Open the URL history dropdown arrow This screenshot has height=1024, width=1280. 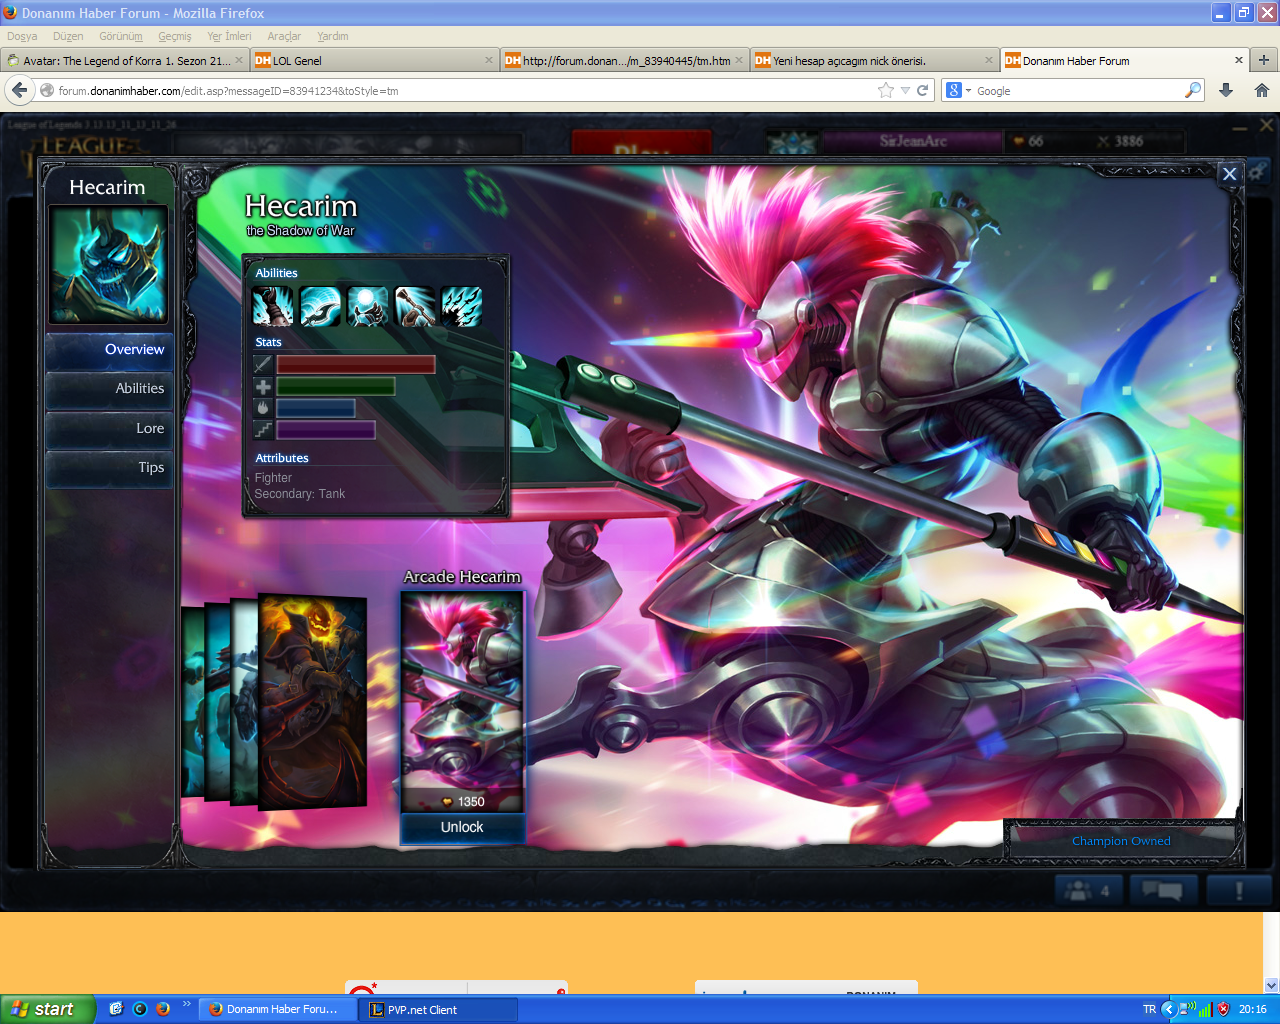click(x=905, y=90)
